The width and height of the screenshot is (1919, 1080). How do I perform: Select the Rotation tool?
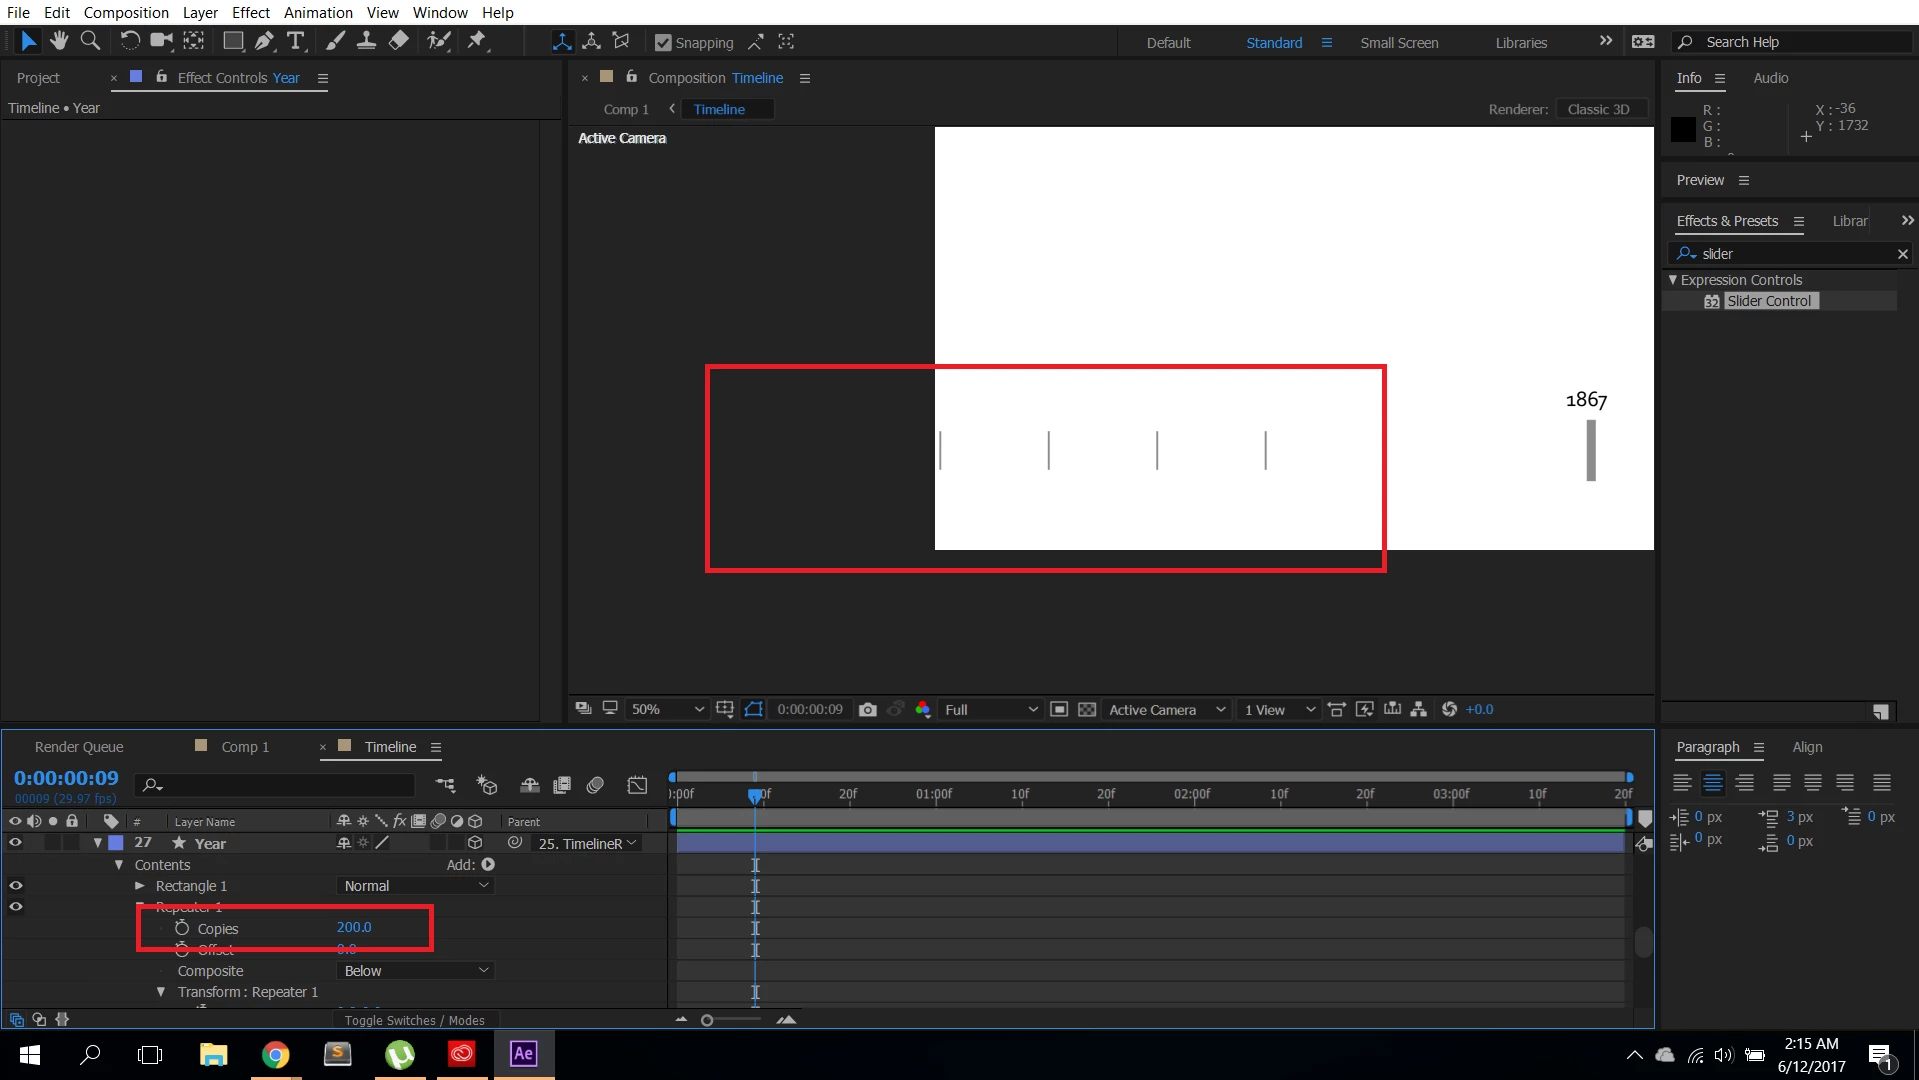click(130, 41)
